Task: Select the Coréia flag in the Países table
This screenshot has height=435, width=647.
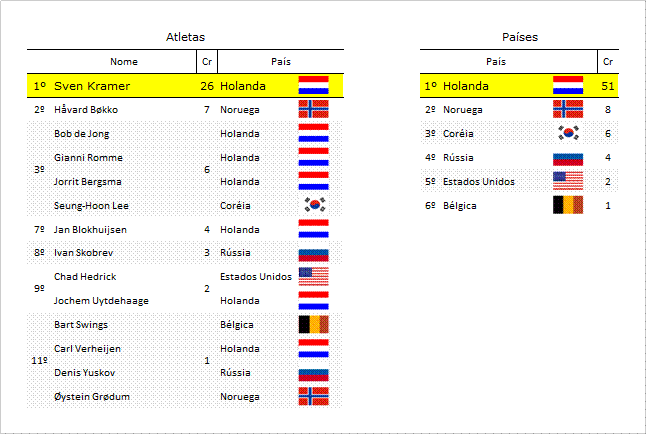Action: coord(568,133)
